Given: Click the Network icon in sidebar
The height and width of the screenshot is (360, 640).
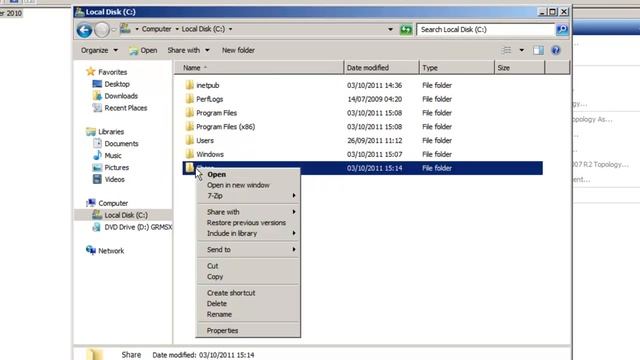Looking at the screenshot, I should pos(91,250).
